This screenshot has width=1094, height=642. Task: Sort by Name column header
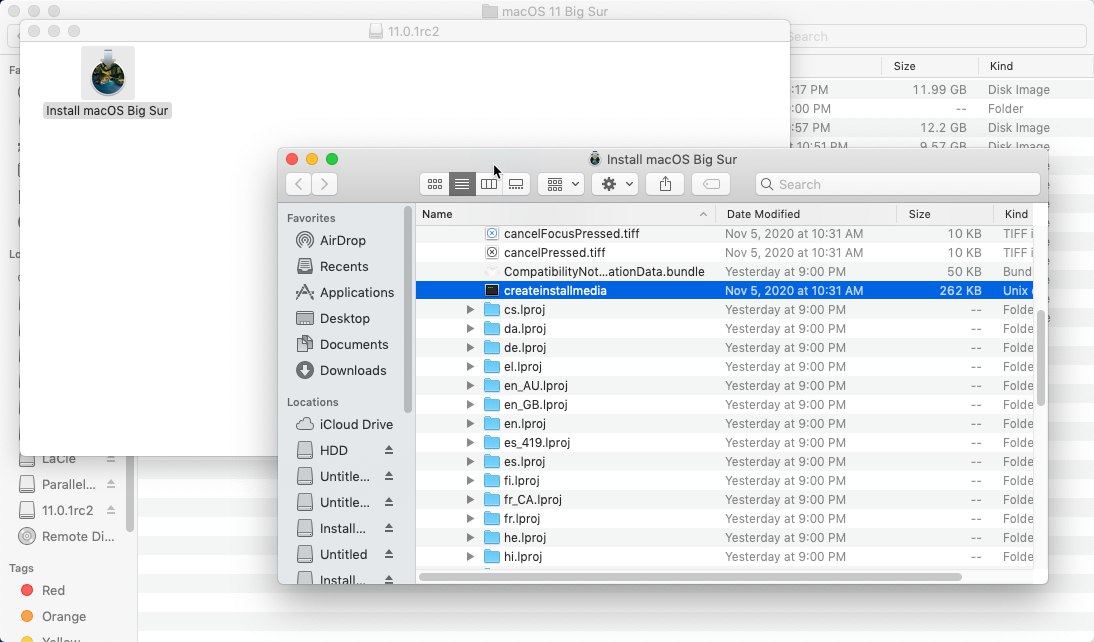(x=565, y=214)
